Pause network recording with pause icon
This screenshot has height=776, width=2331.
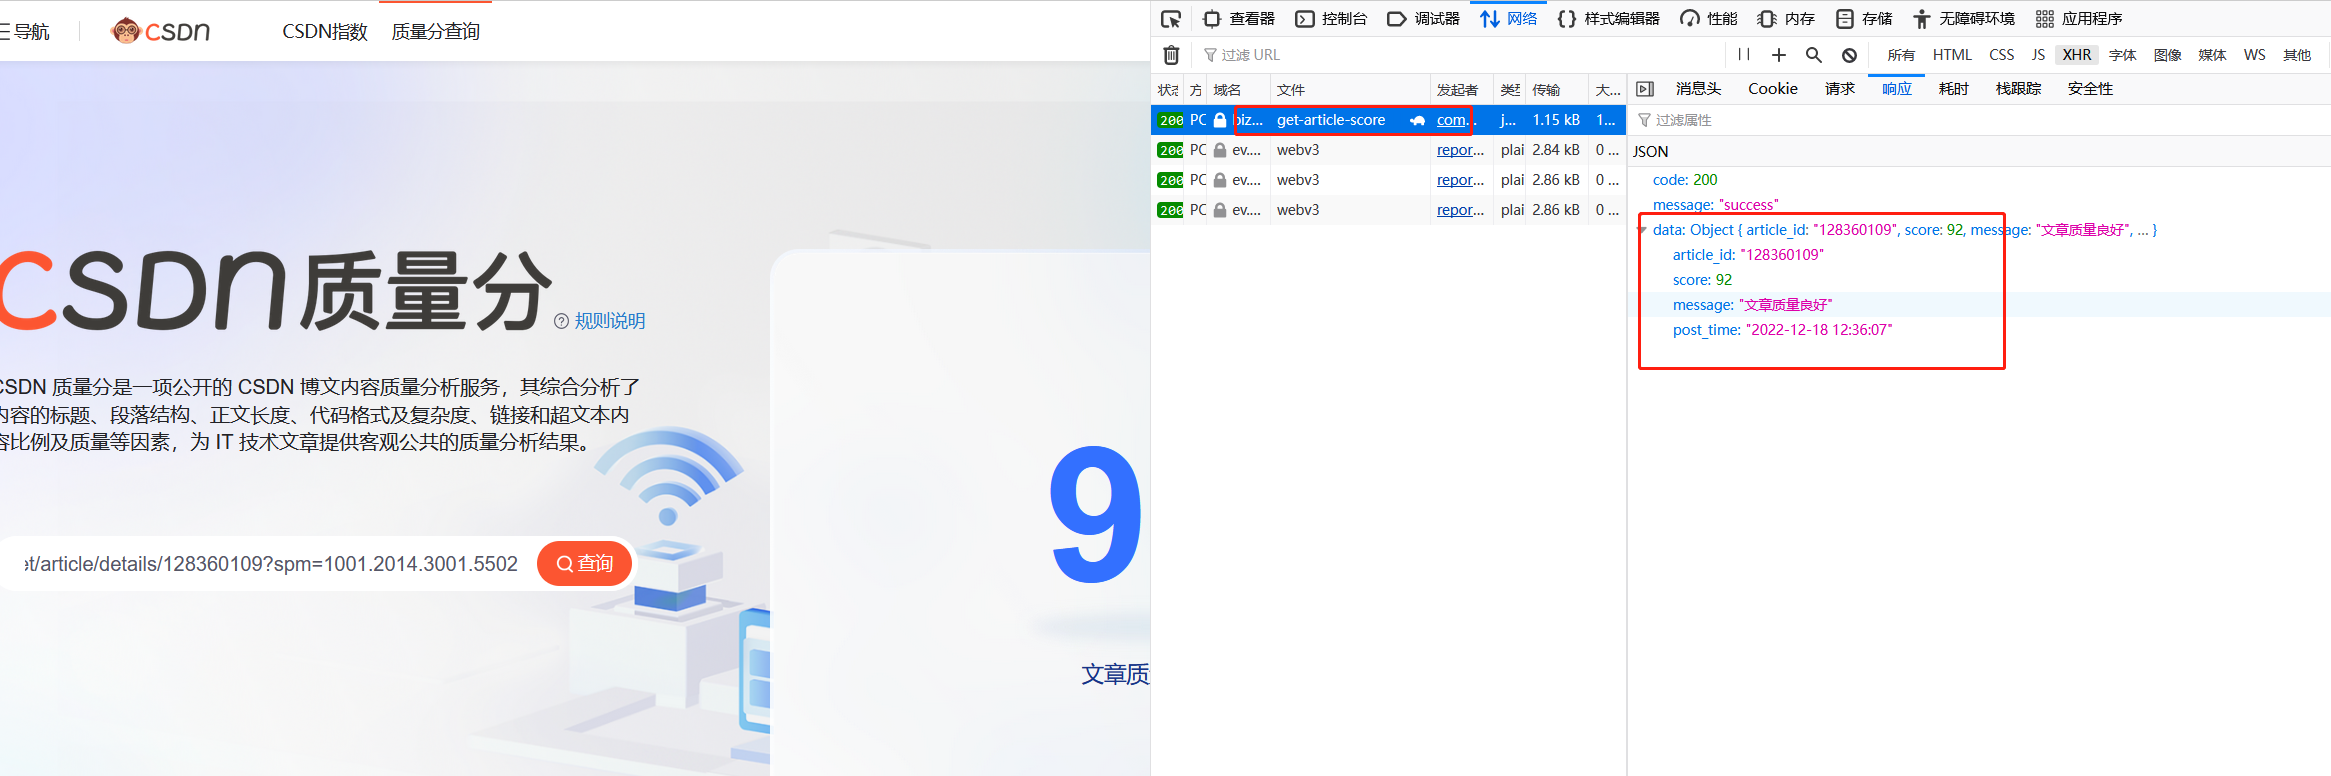point(1744,55)
